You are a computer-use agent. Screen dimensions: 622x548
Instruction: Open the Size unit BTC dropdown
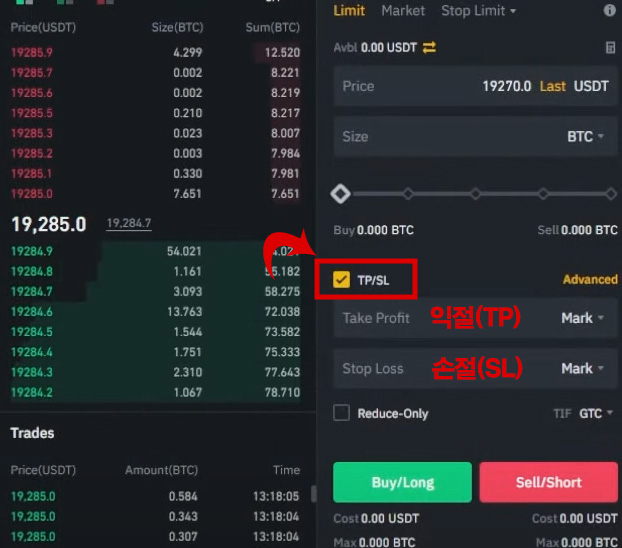pyautogui.click(x=585, y=136)
